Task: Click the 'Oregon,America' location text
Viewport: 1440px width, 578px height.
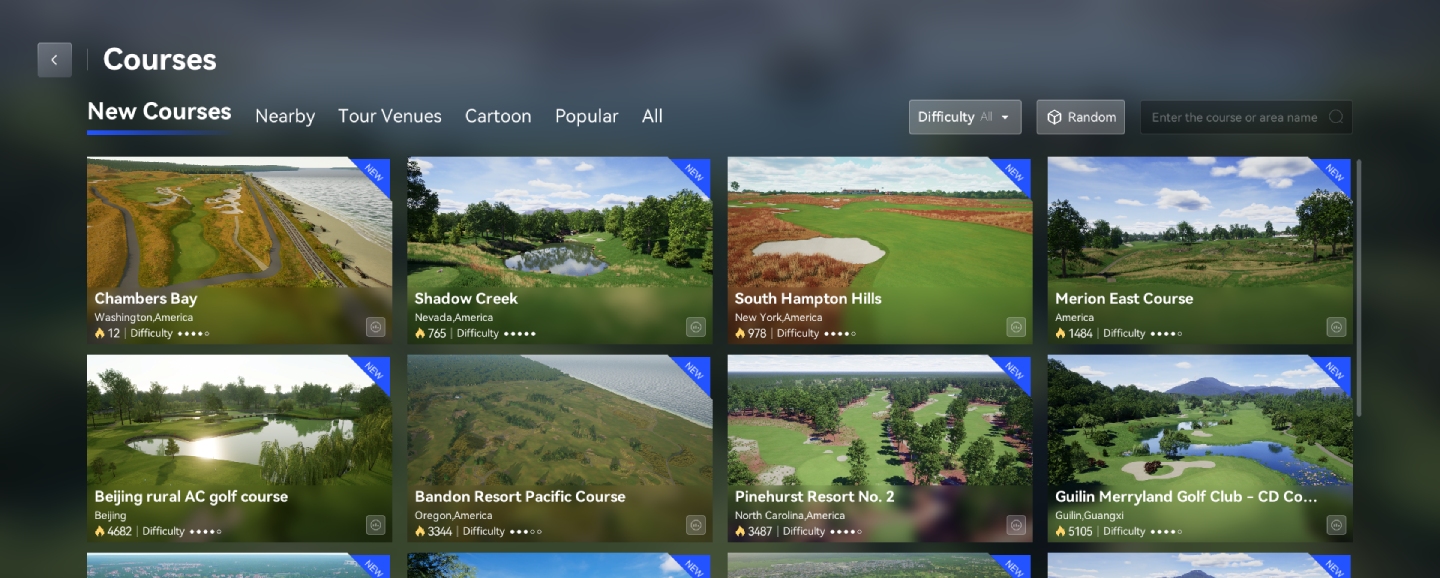Action: pos(454,515)
